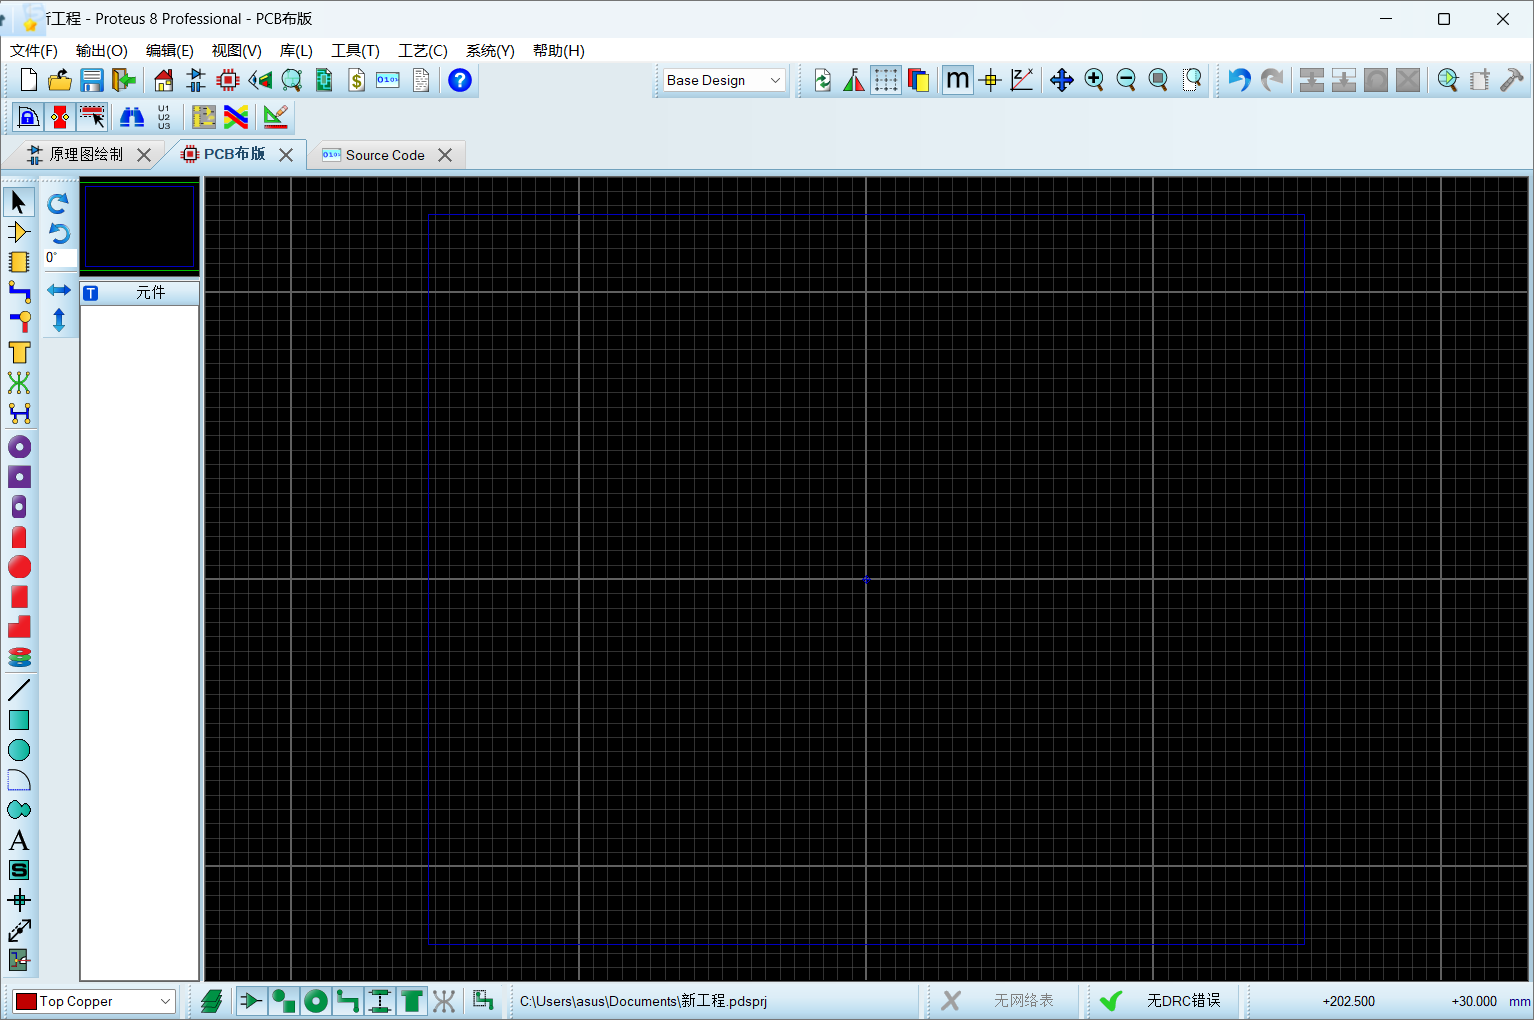This screenshot has height=1020, width=1534.
Task: Select the round through-hole pad tool
Action: [19, 446]
